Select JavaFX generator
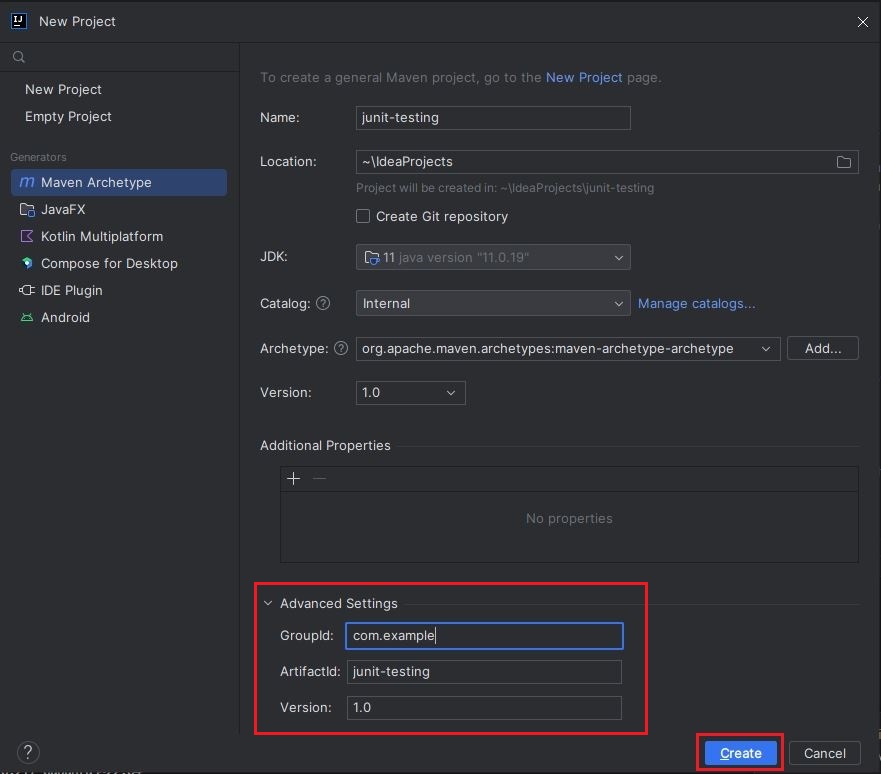 [119, 210]
